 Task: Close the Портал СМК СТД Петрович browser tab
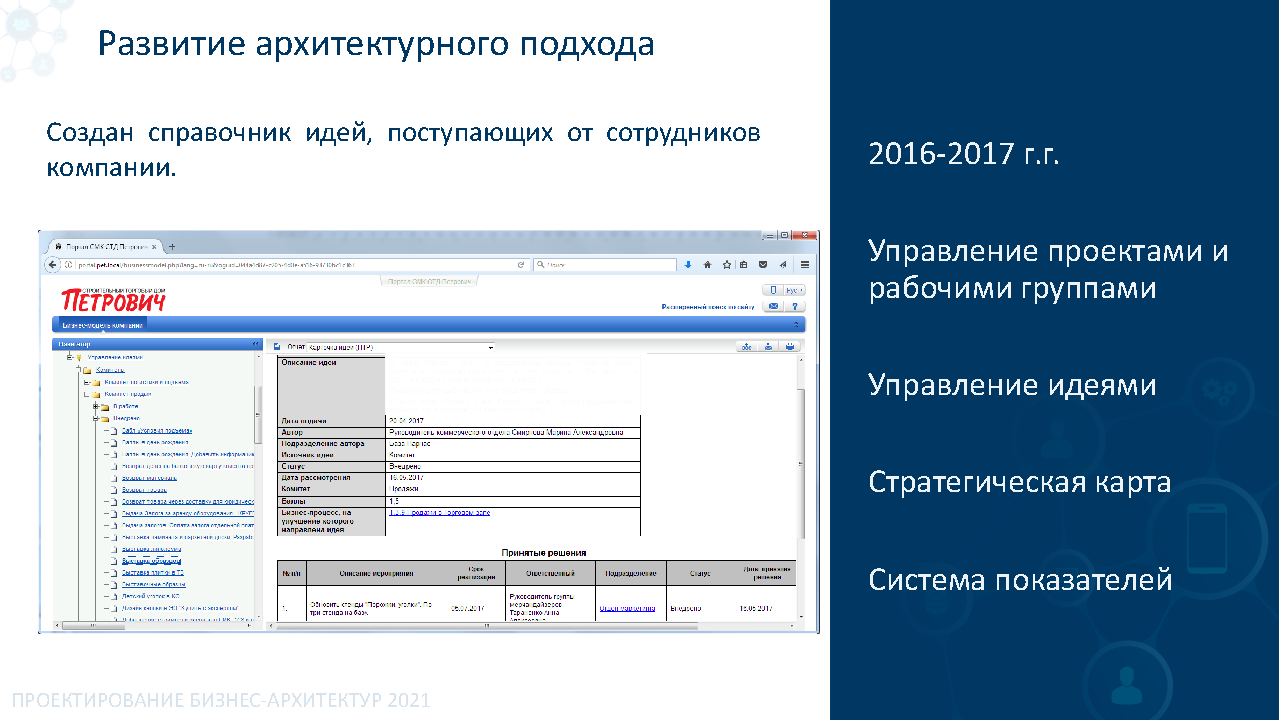click(x=154, y=247)
